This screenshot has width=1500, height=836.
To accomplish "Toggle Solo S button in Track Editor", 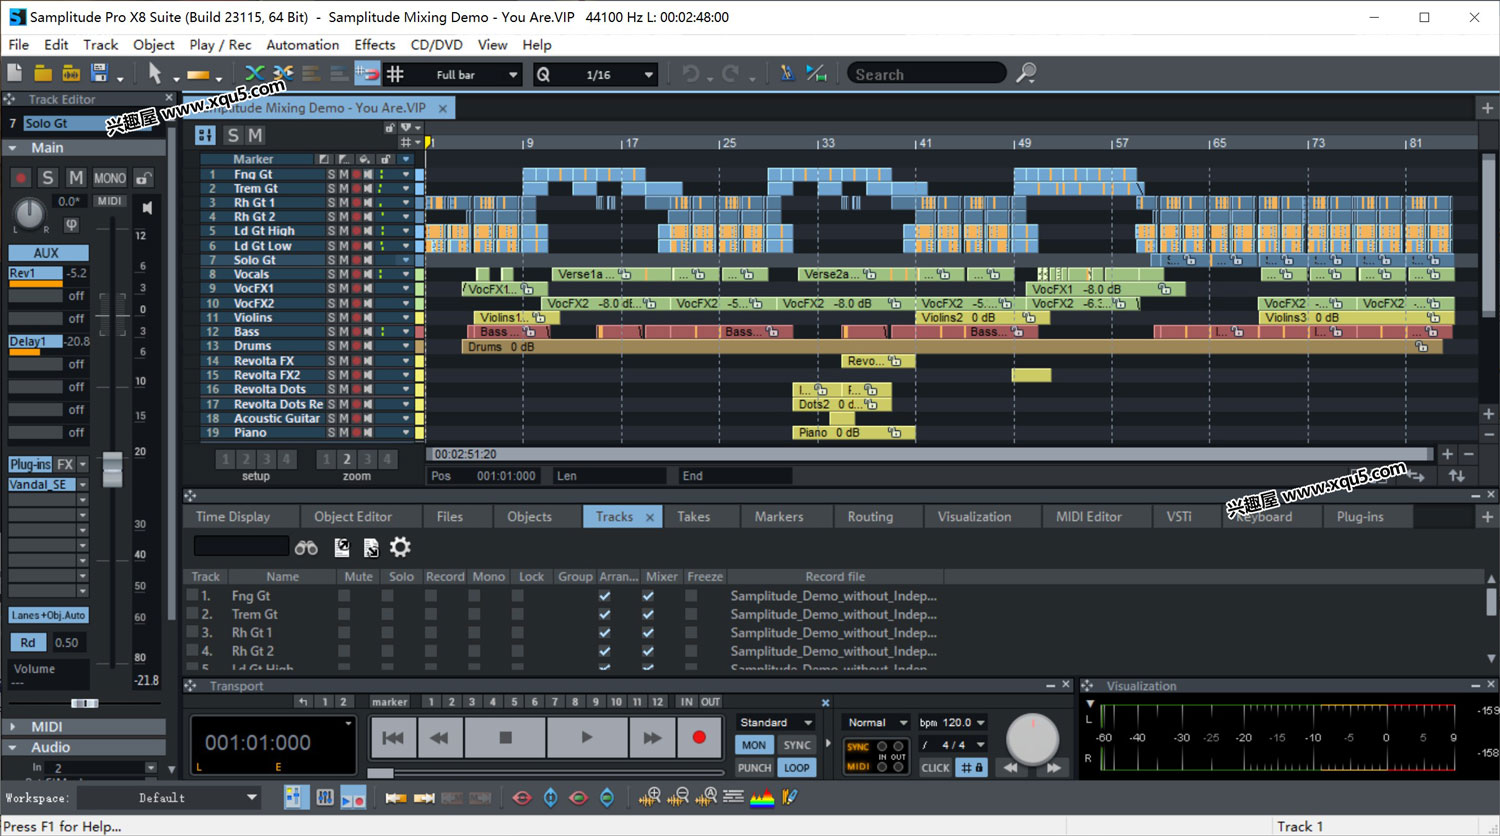I will tap(47, 178).
